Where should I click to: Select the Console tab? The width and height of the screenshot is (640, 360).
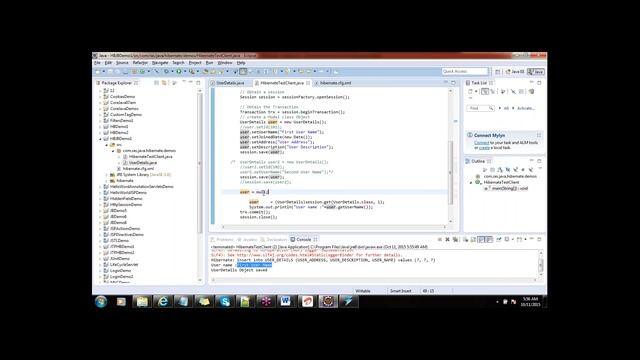304,240
